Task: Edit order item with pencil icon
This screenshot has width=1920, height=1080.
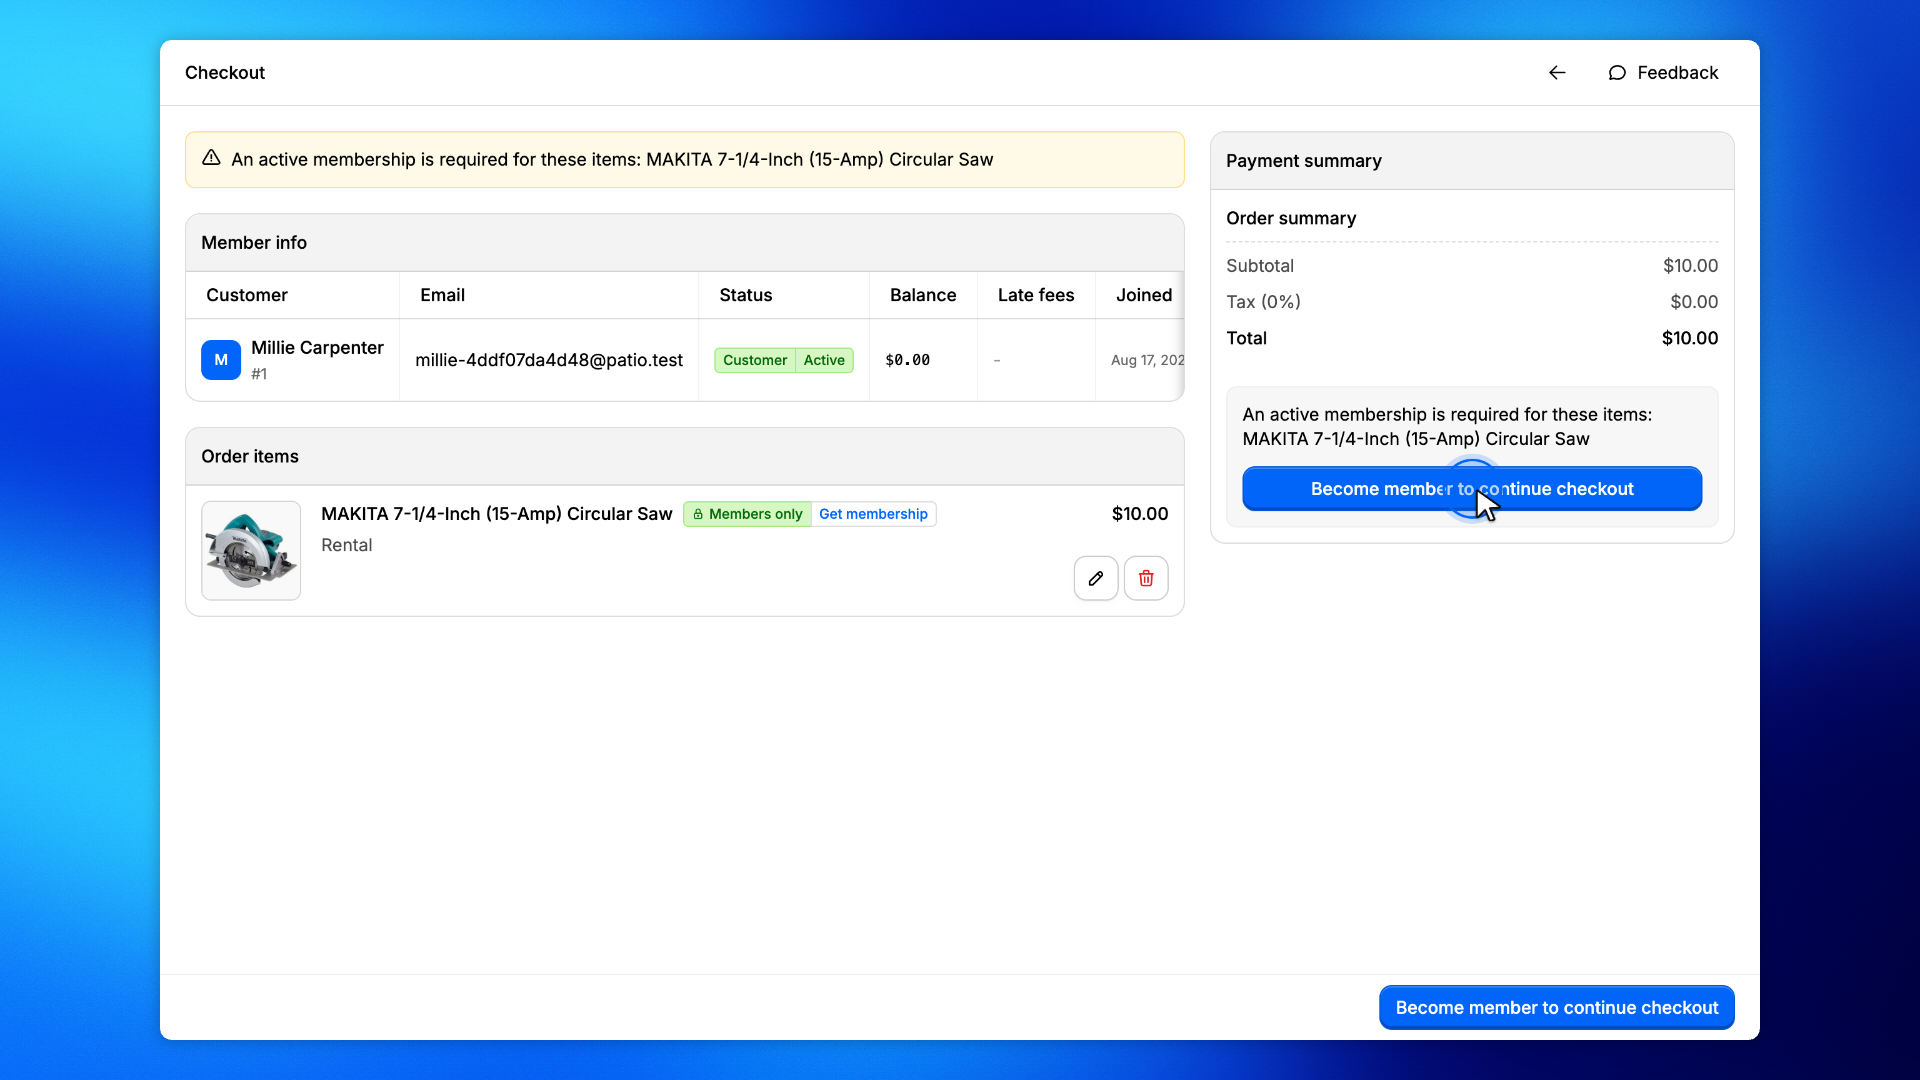Action: click(x=1096, y=578)
